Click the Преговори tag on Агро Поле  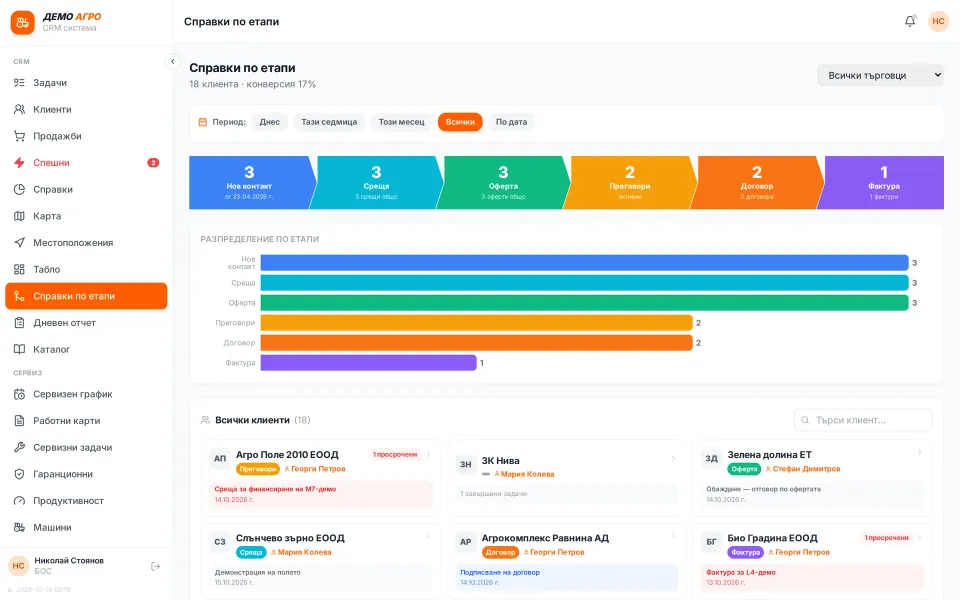click(x=258, y=469)
